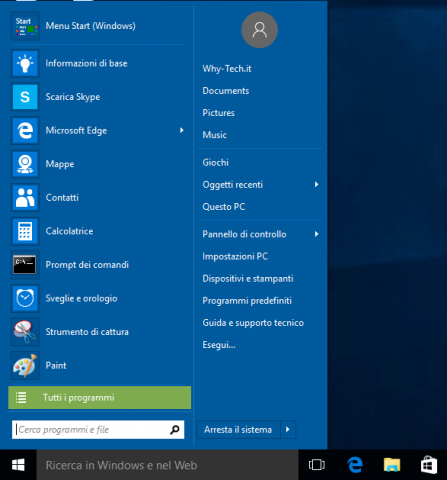Screen dimensions: 447x480
Task: Select Impostazioni PC menu entry
Action: click(235, 256)
